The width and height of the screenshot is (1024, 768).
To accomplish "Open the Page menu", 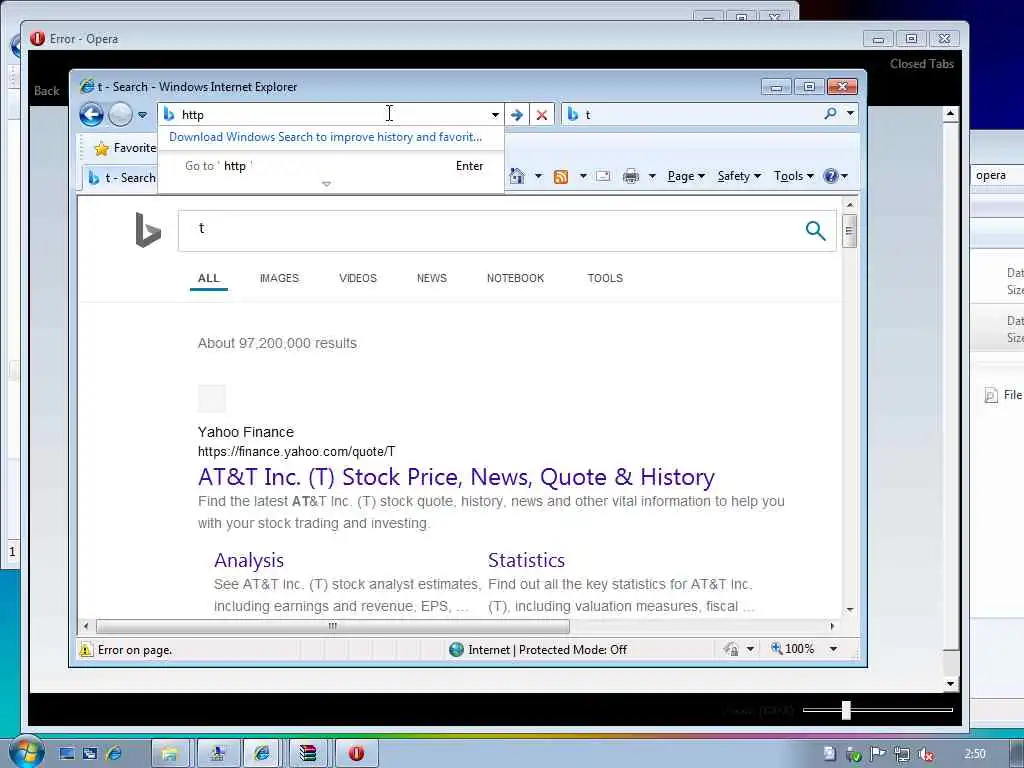I will pos(686,176).
